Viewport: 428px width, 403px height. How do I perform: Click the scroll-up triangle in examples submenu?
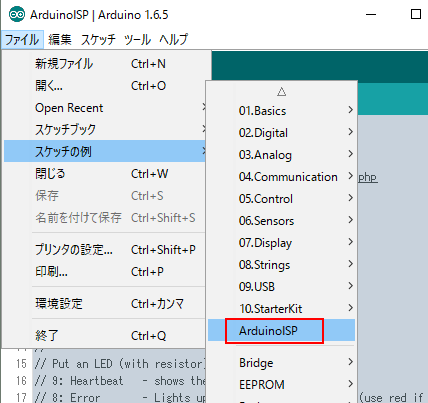tap(281, 91)
